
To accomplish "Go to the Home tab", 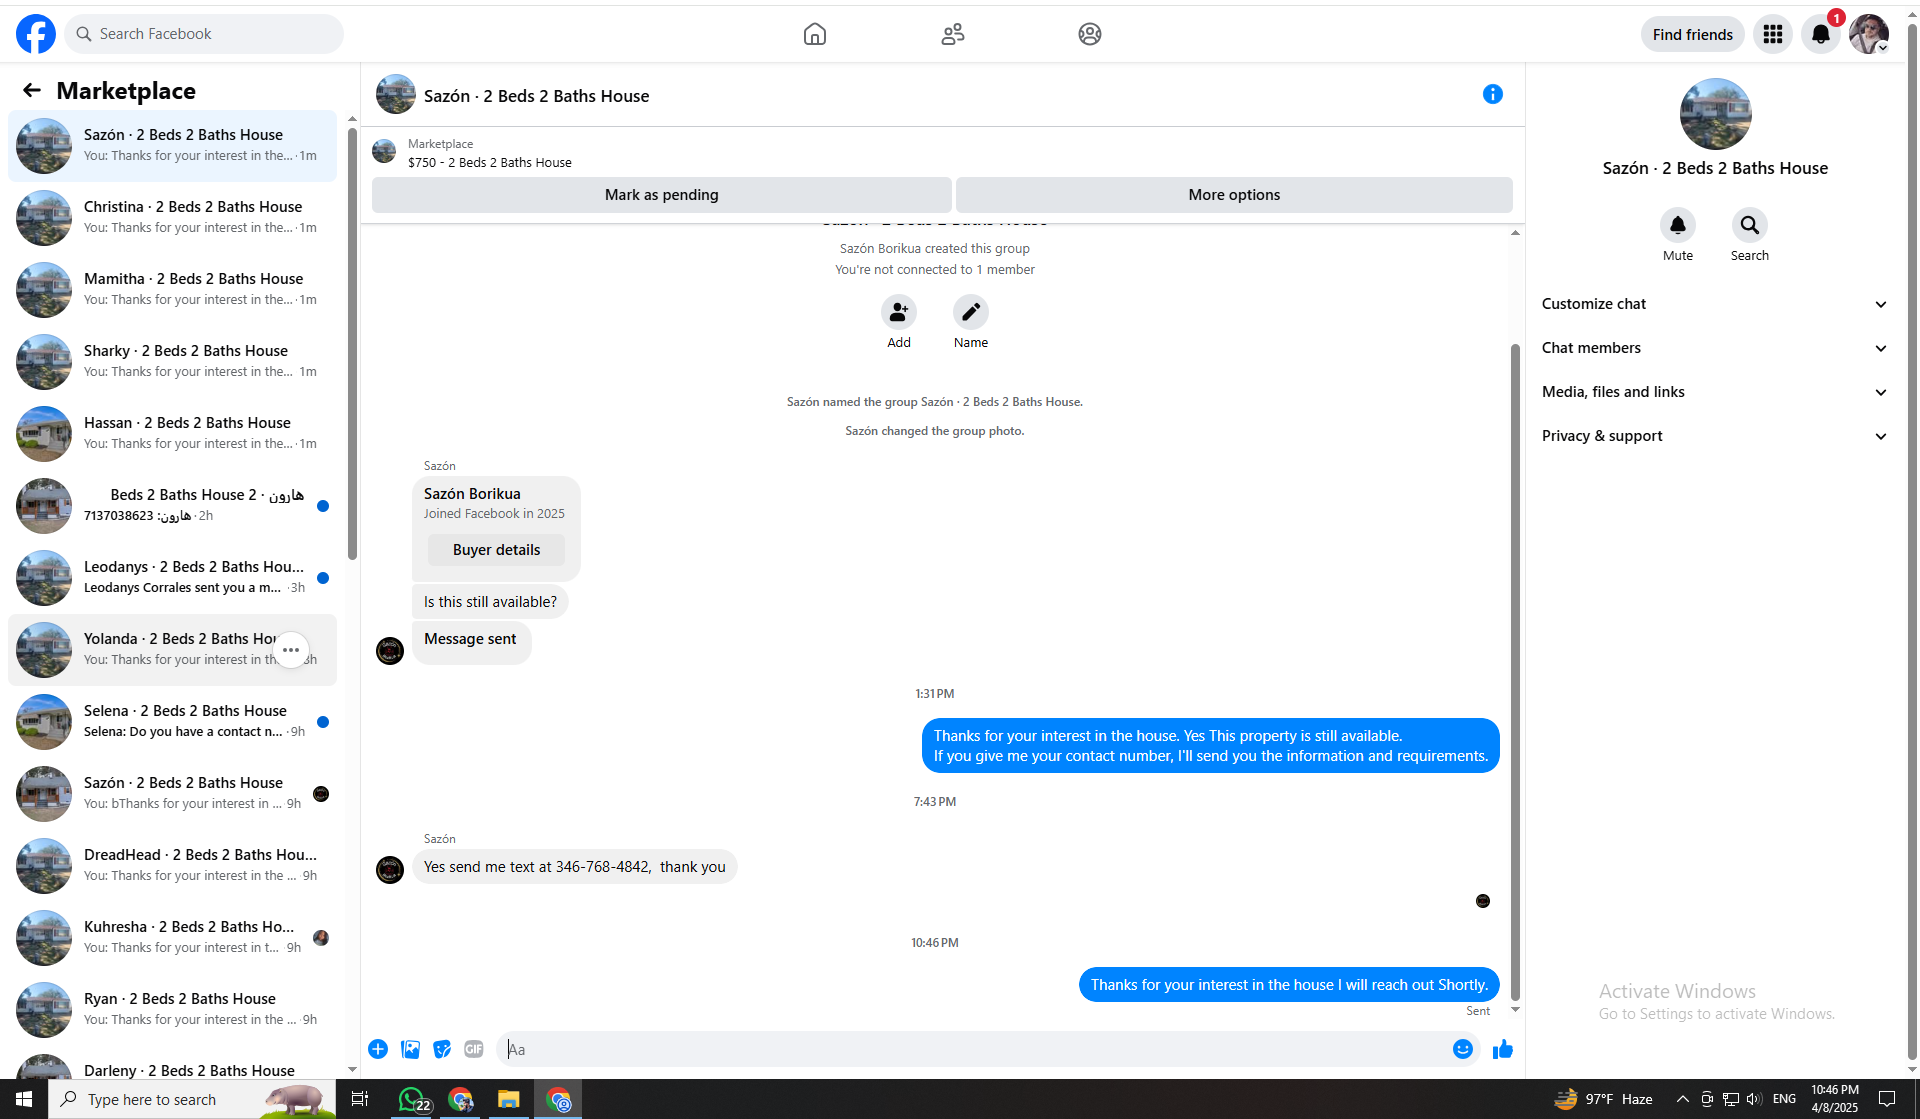I will (x=814, y=35).
